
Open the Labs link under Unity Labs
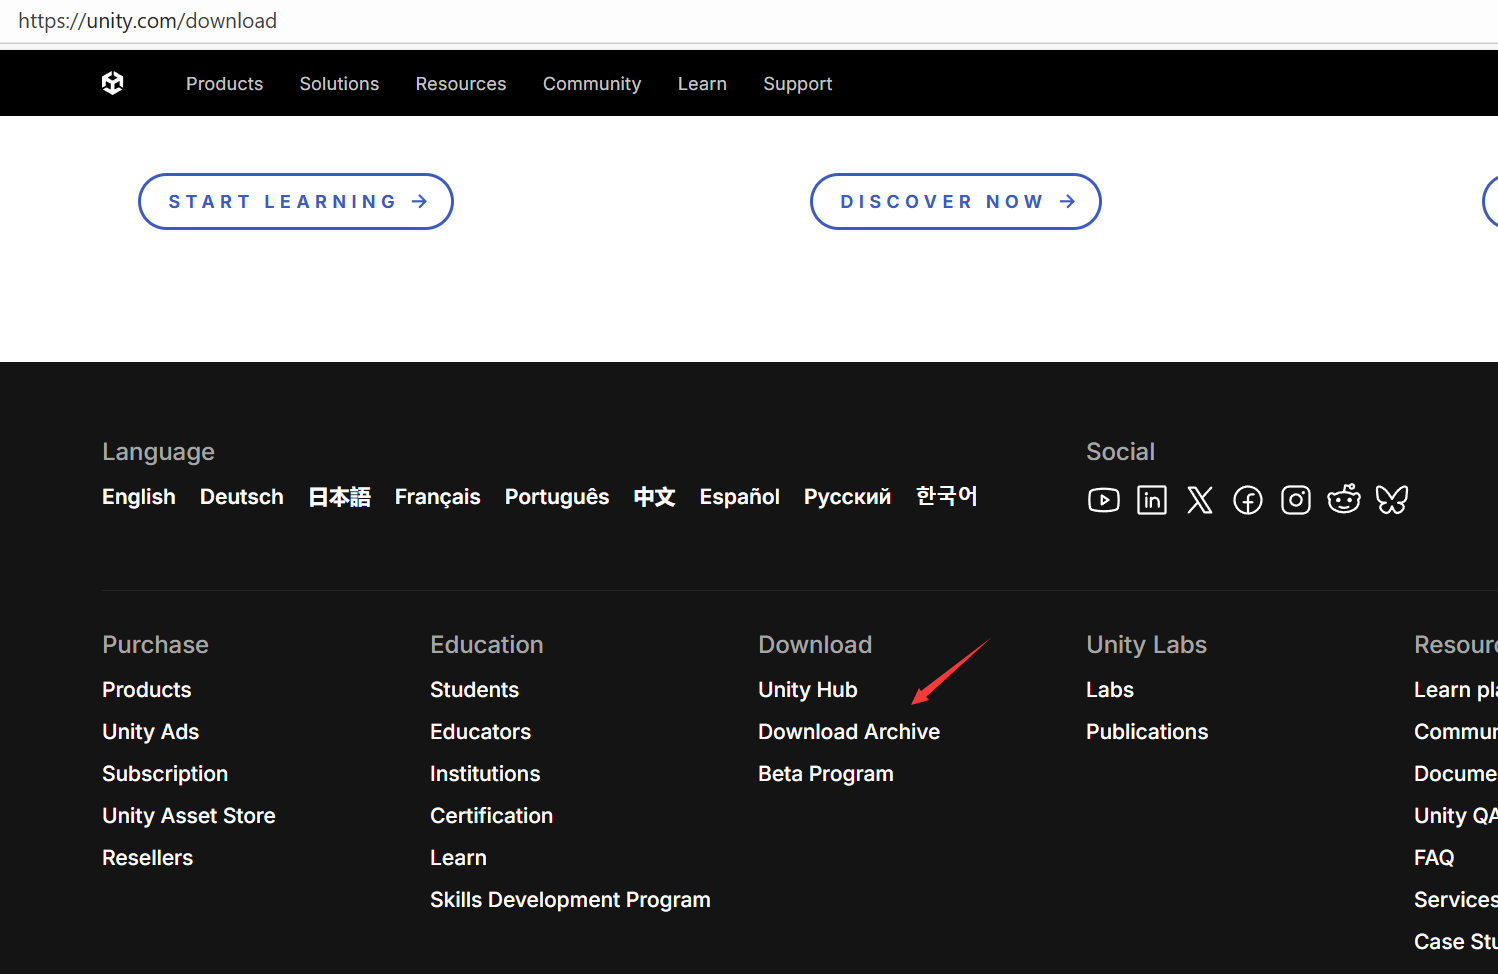[x=1110, y=690]
